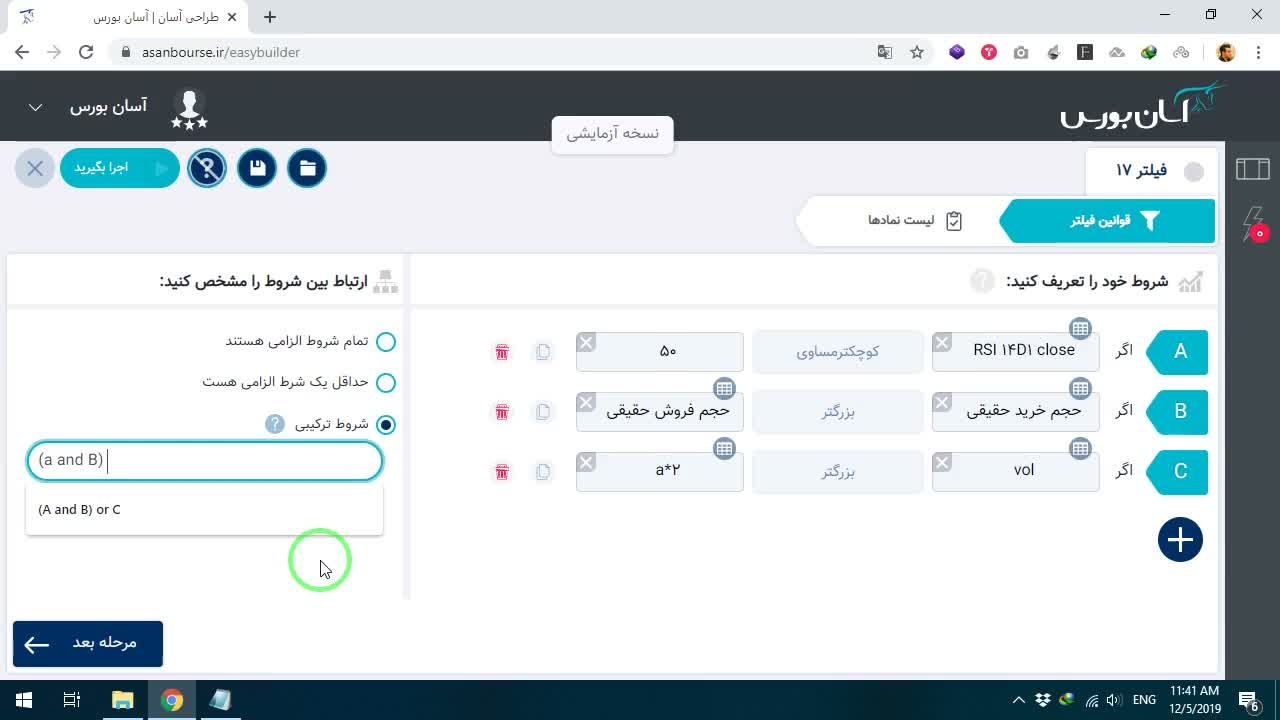Clear the حجم خرید حقیقی field
1280x720 pixels.
click(942, 403)
